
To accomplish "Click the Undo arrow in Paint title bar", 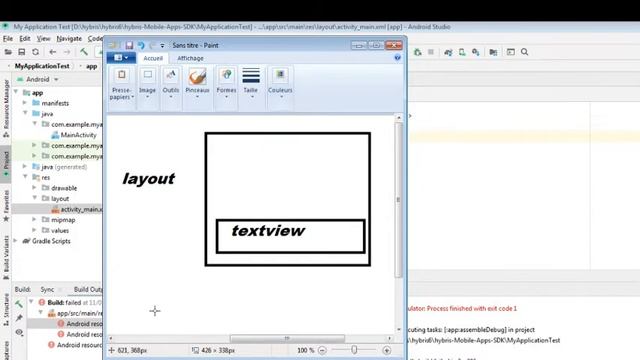I will [141, 45].
